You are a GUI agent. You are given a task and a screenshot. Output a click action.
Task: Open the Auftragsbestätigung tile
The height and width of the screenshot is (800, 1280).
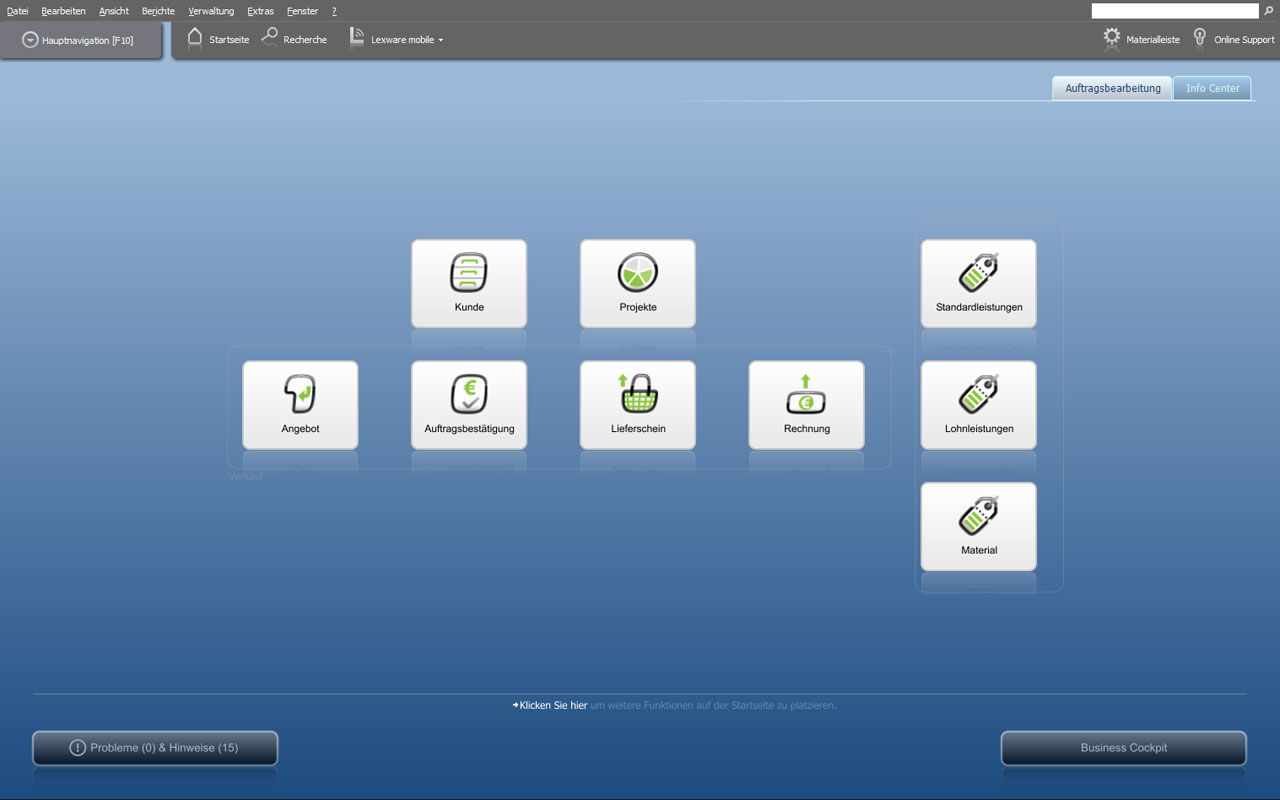(x=469, y=405)
